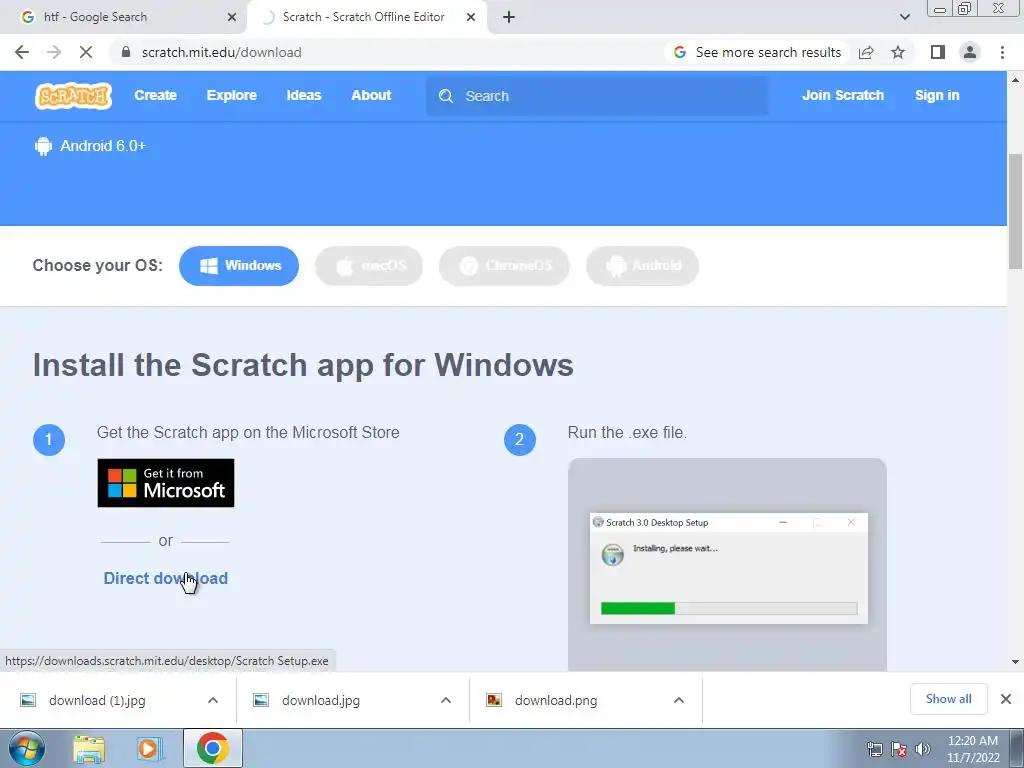The height and width of the screenshot is (768, 1024).
Task: Click the magnifier icon in Scratch search
Action: point(446,96)
